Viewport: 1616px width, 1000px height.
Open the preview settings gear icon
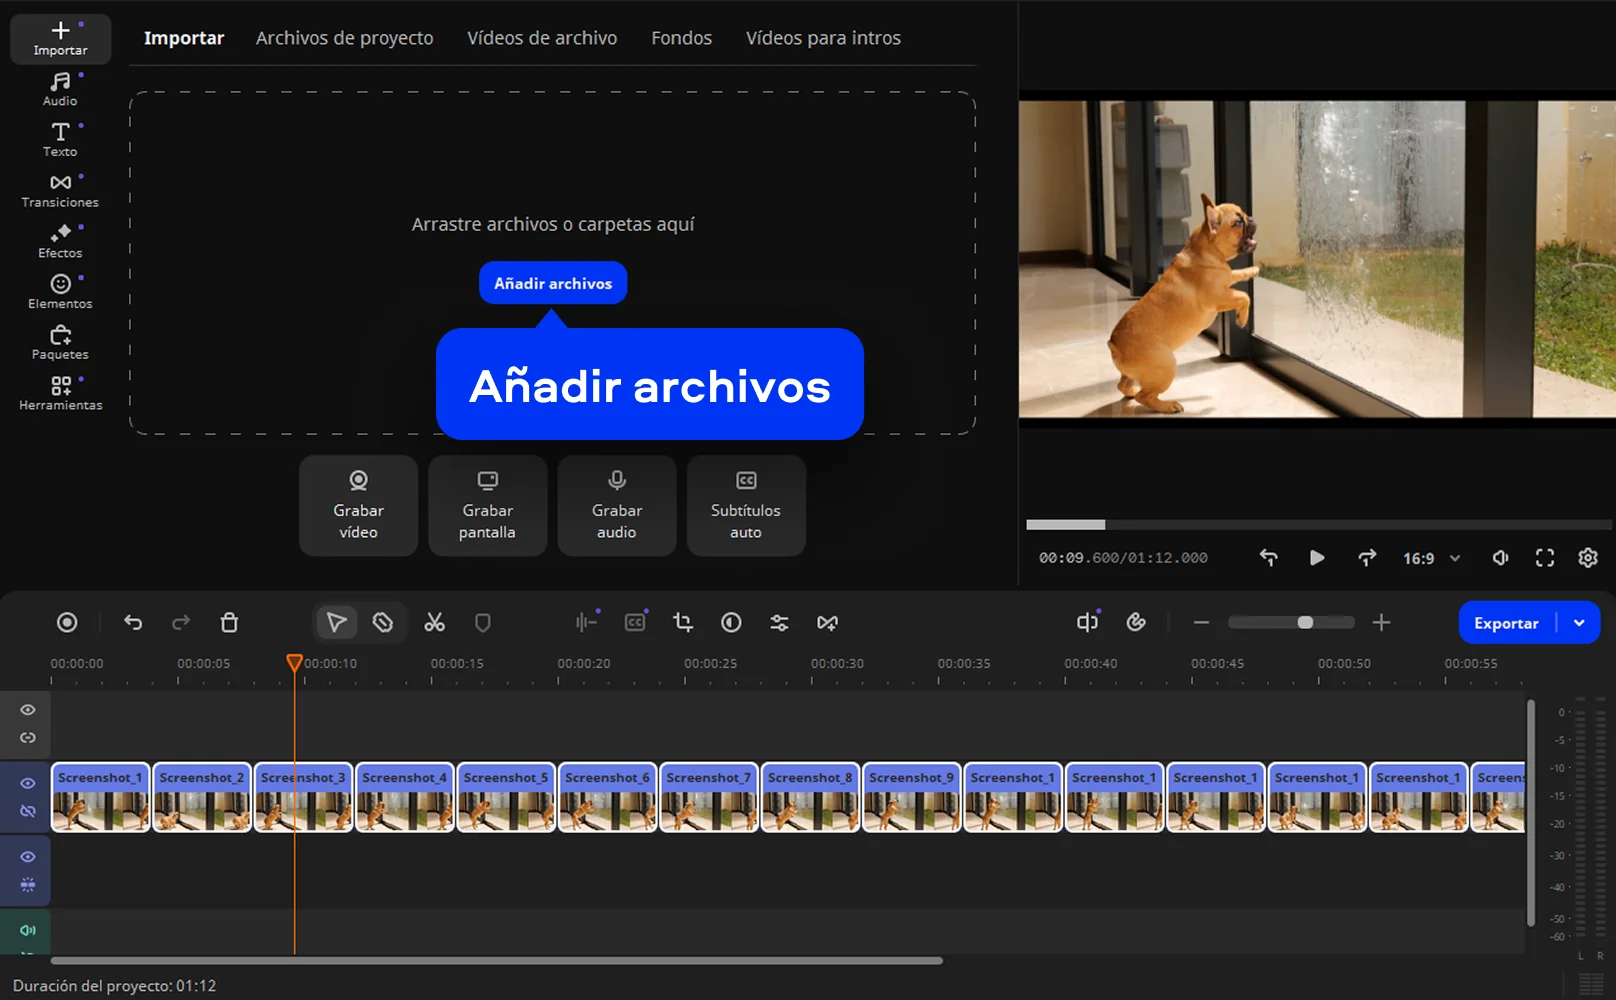coord(1587,558)
